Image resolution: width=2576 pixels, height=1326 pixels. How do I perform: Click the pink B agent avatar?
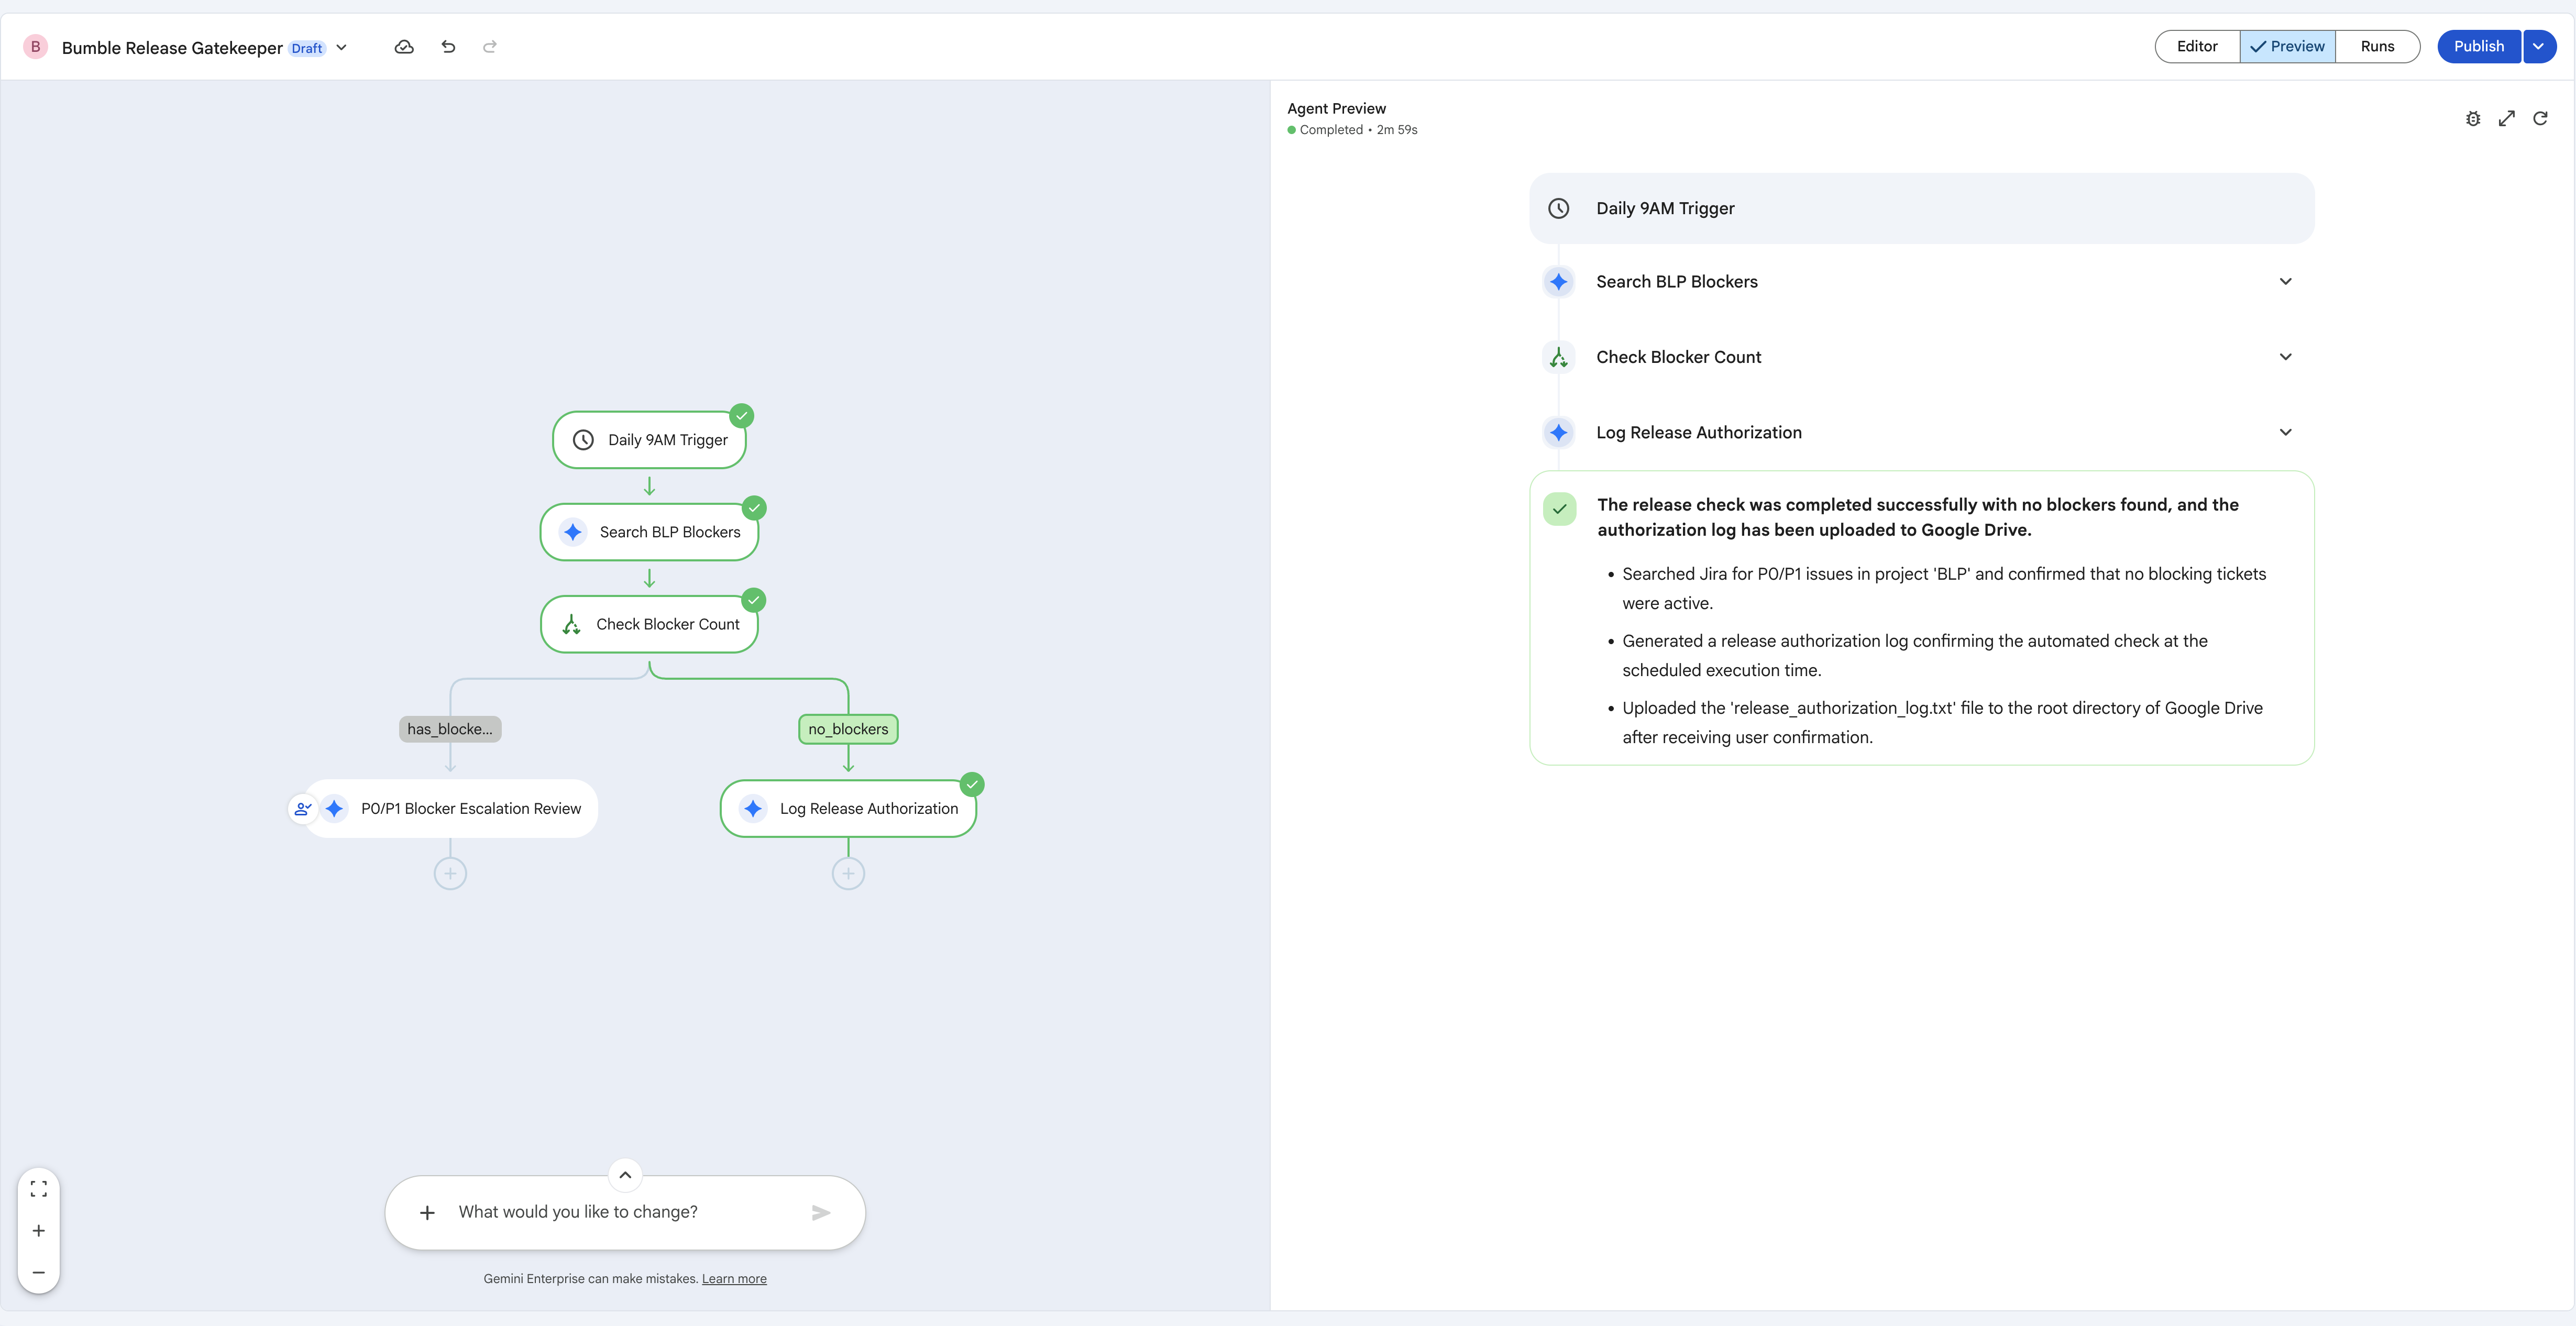click(36, 47)
